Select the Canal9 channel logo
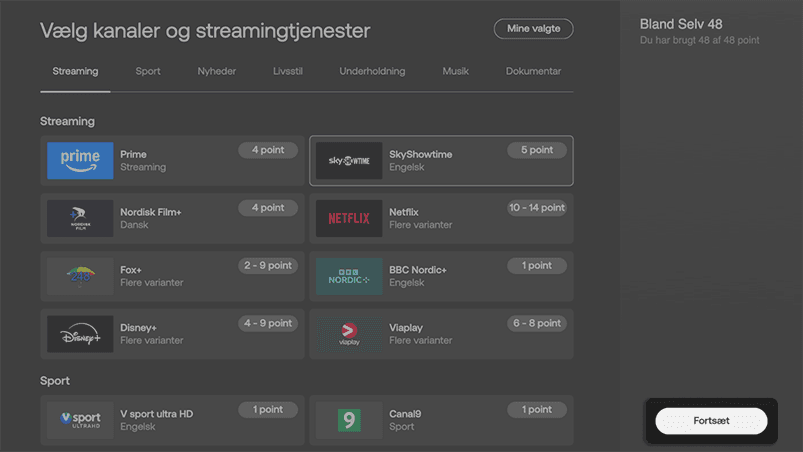 coord(349,420)
